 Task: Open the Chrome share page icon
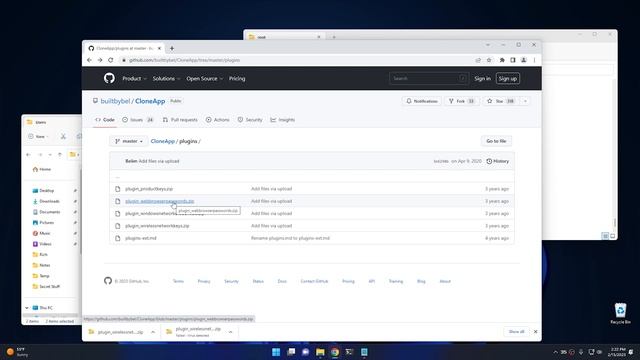478,60
